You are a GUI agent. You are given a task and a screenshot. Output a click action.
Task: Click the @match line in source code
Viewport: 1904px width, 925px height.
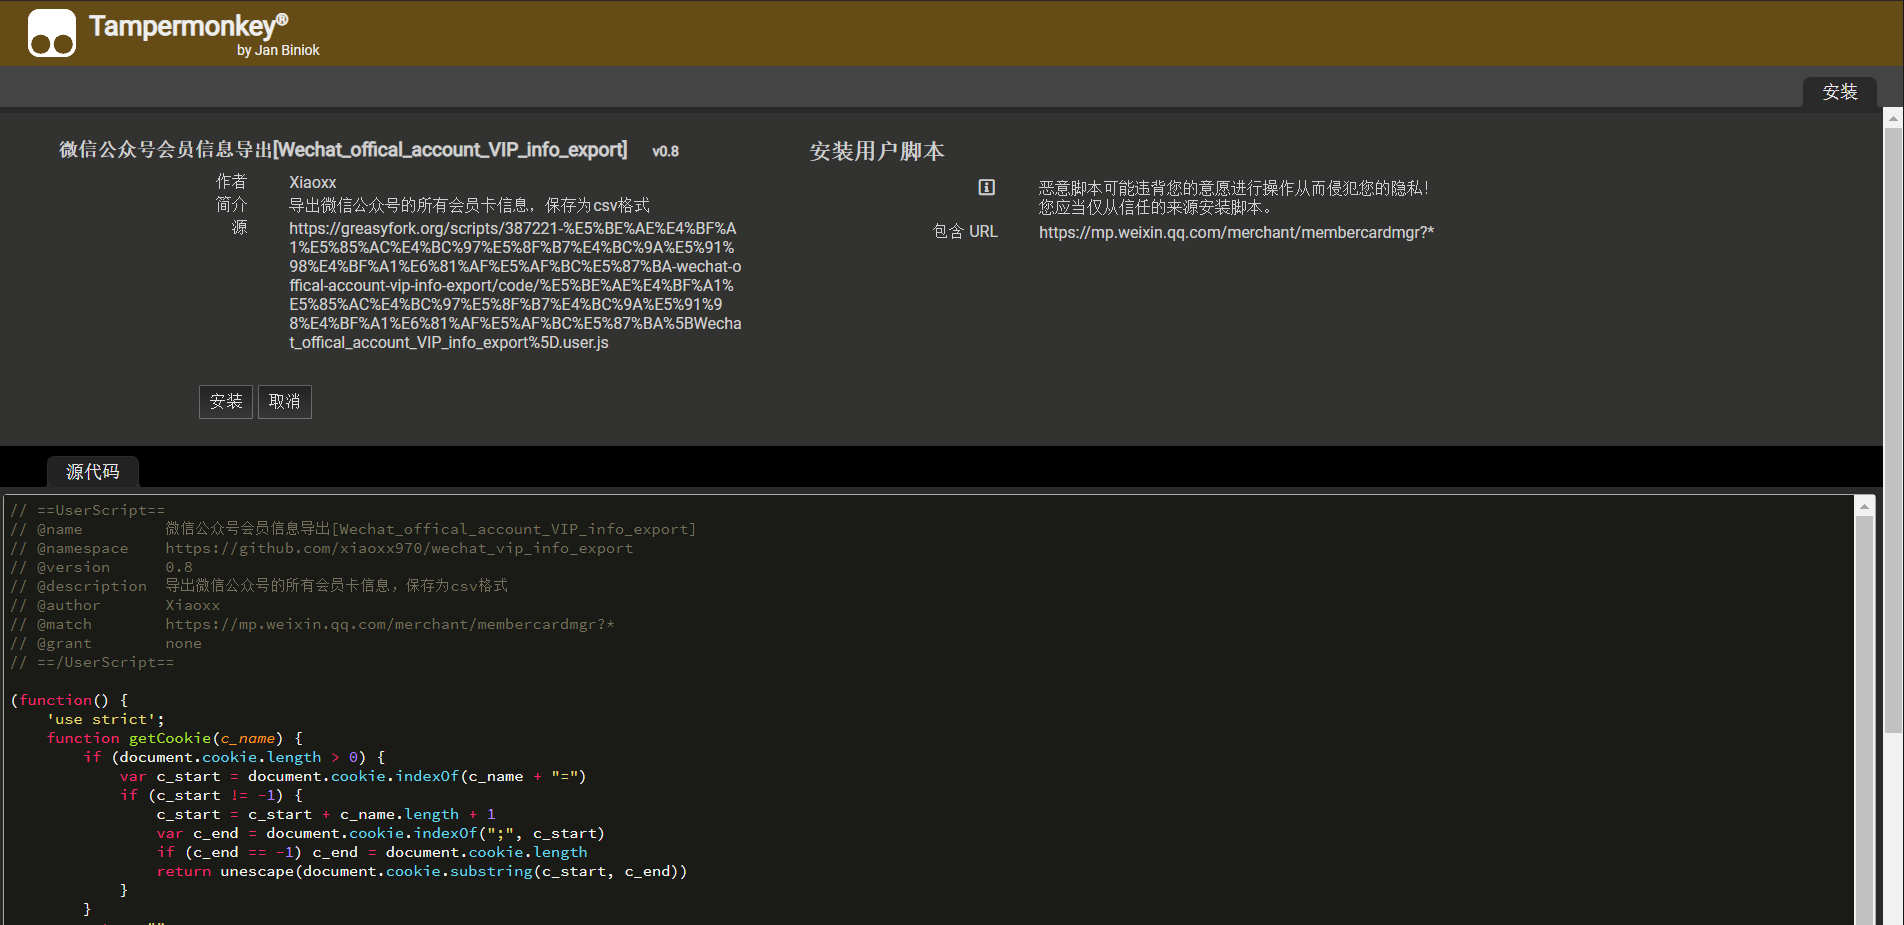[x=312, y=624]
